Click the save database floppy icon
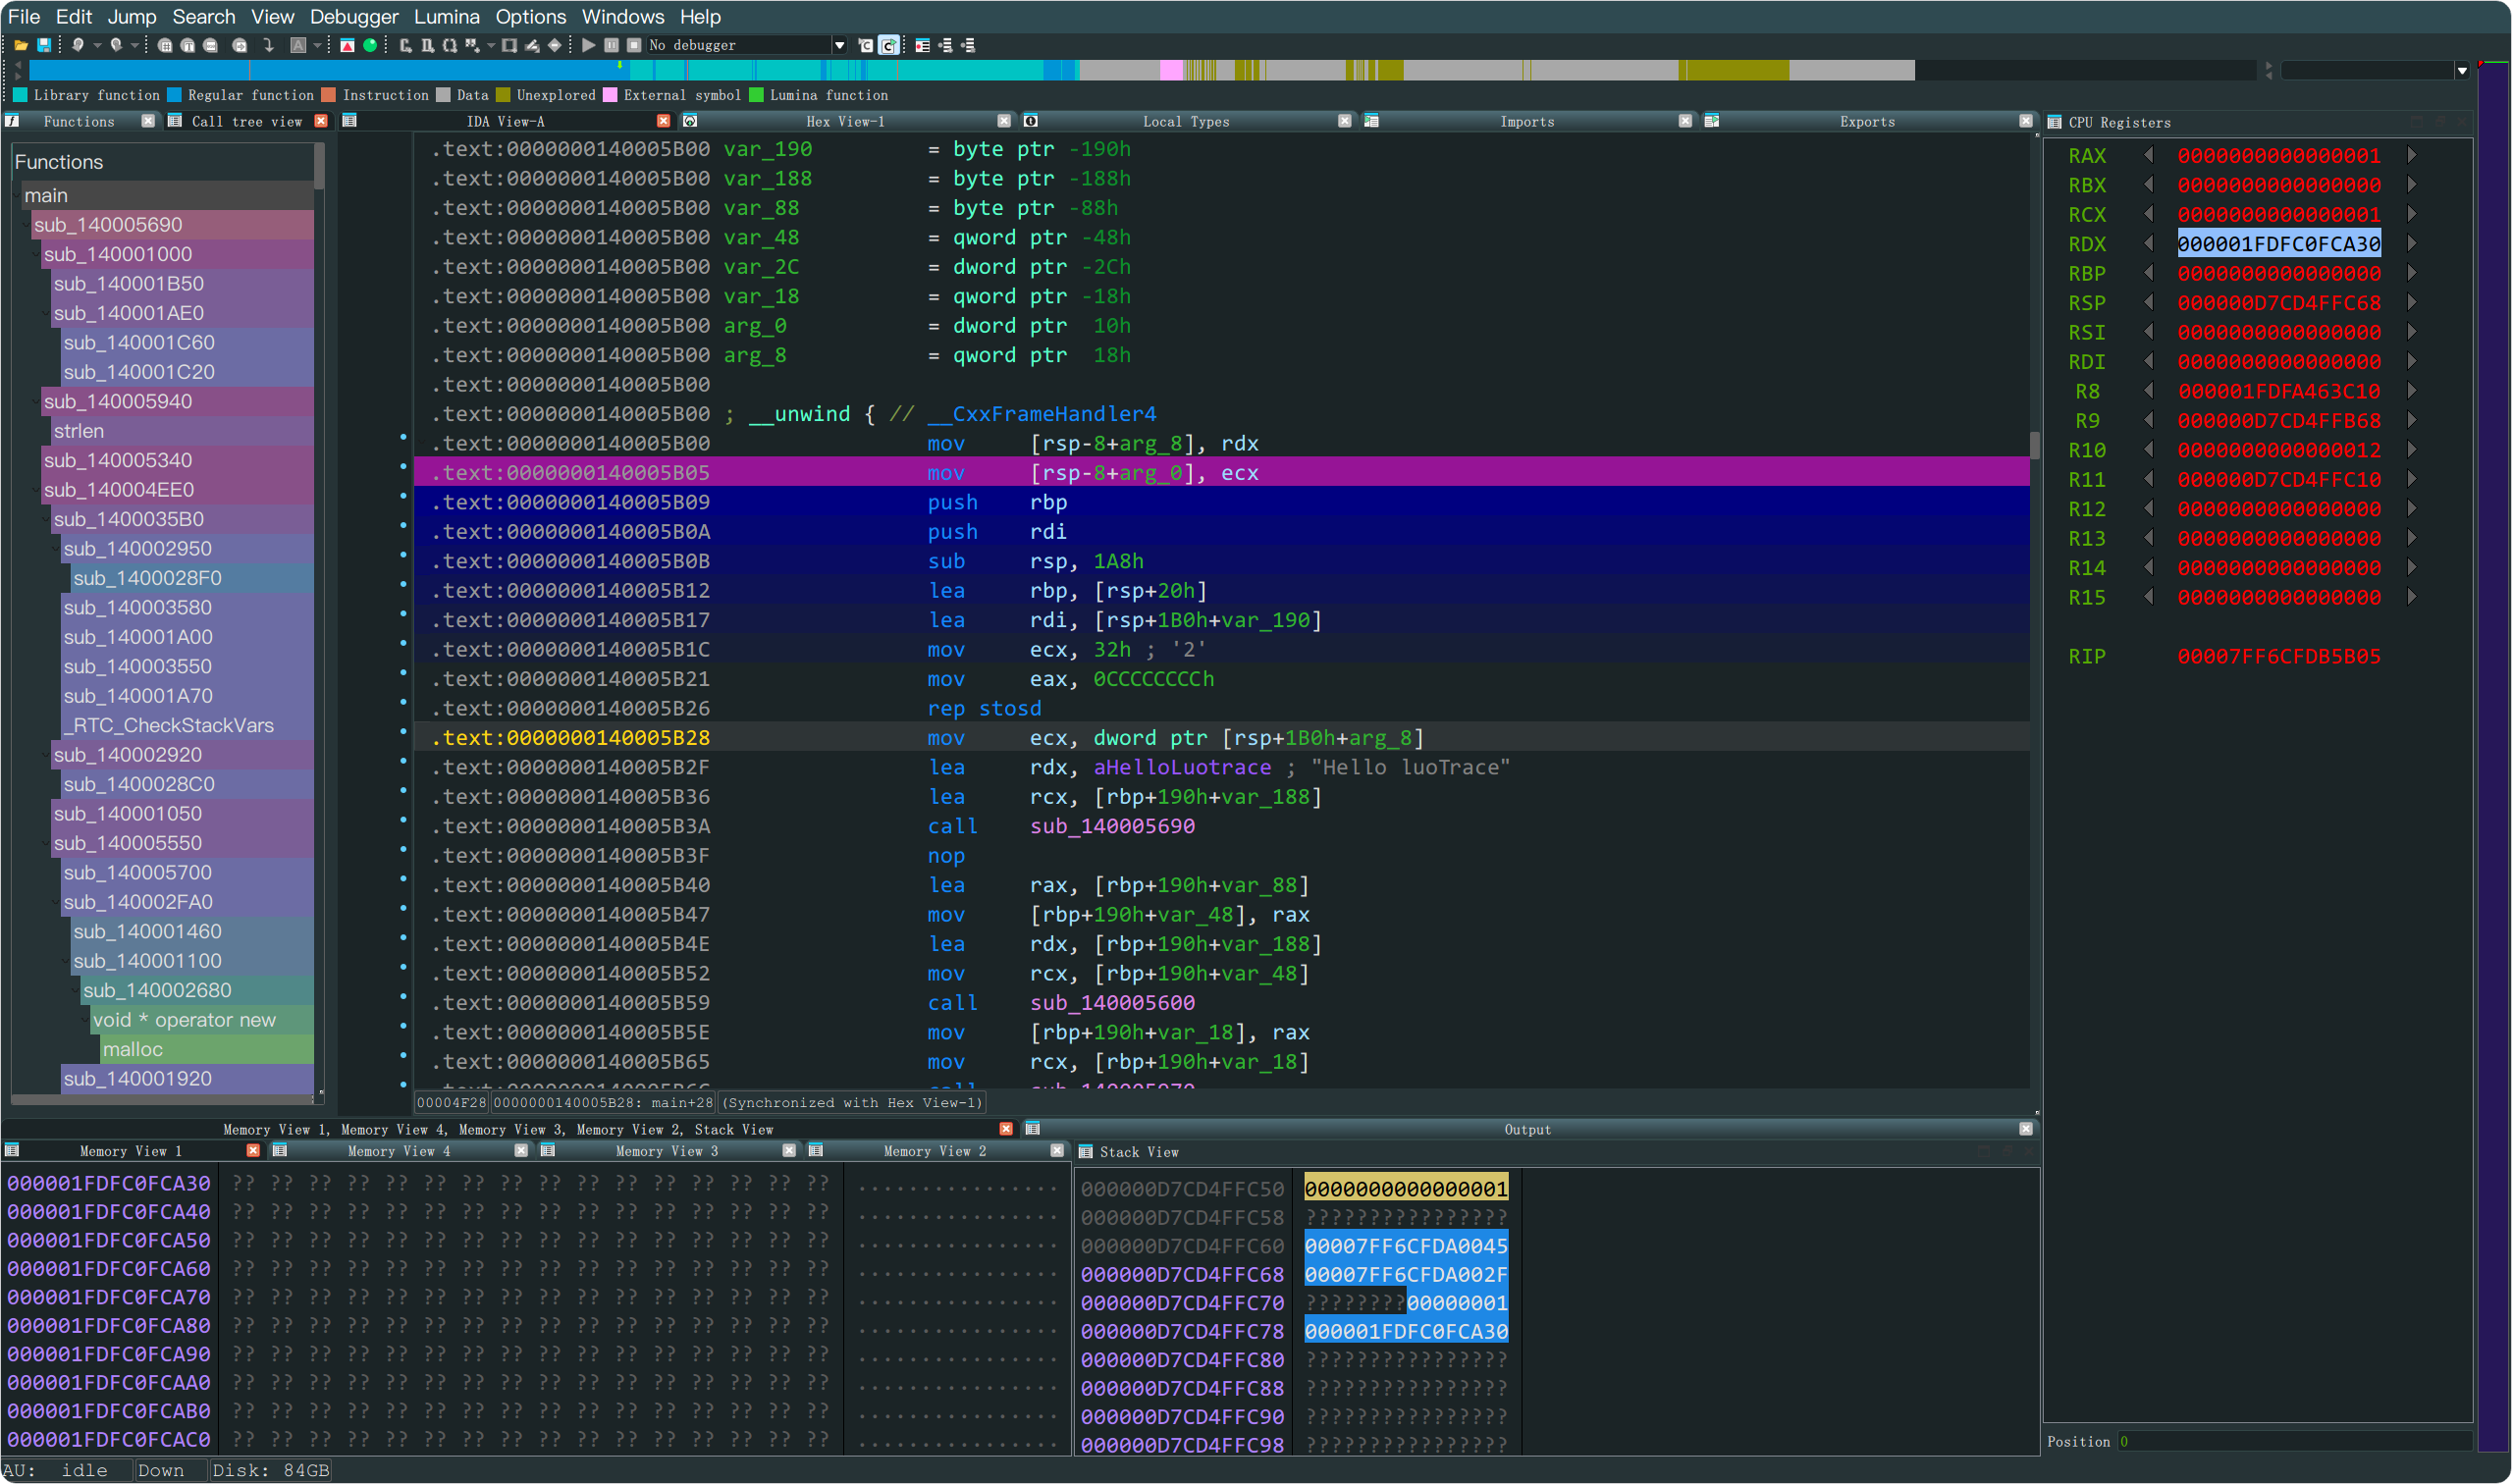This screenshot has width=2512, height=1484. click(x=44, y=45)
